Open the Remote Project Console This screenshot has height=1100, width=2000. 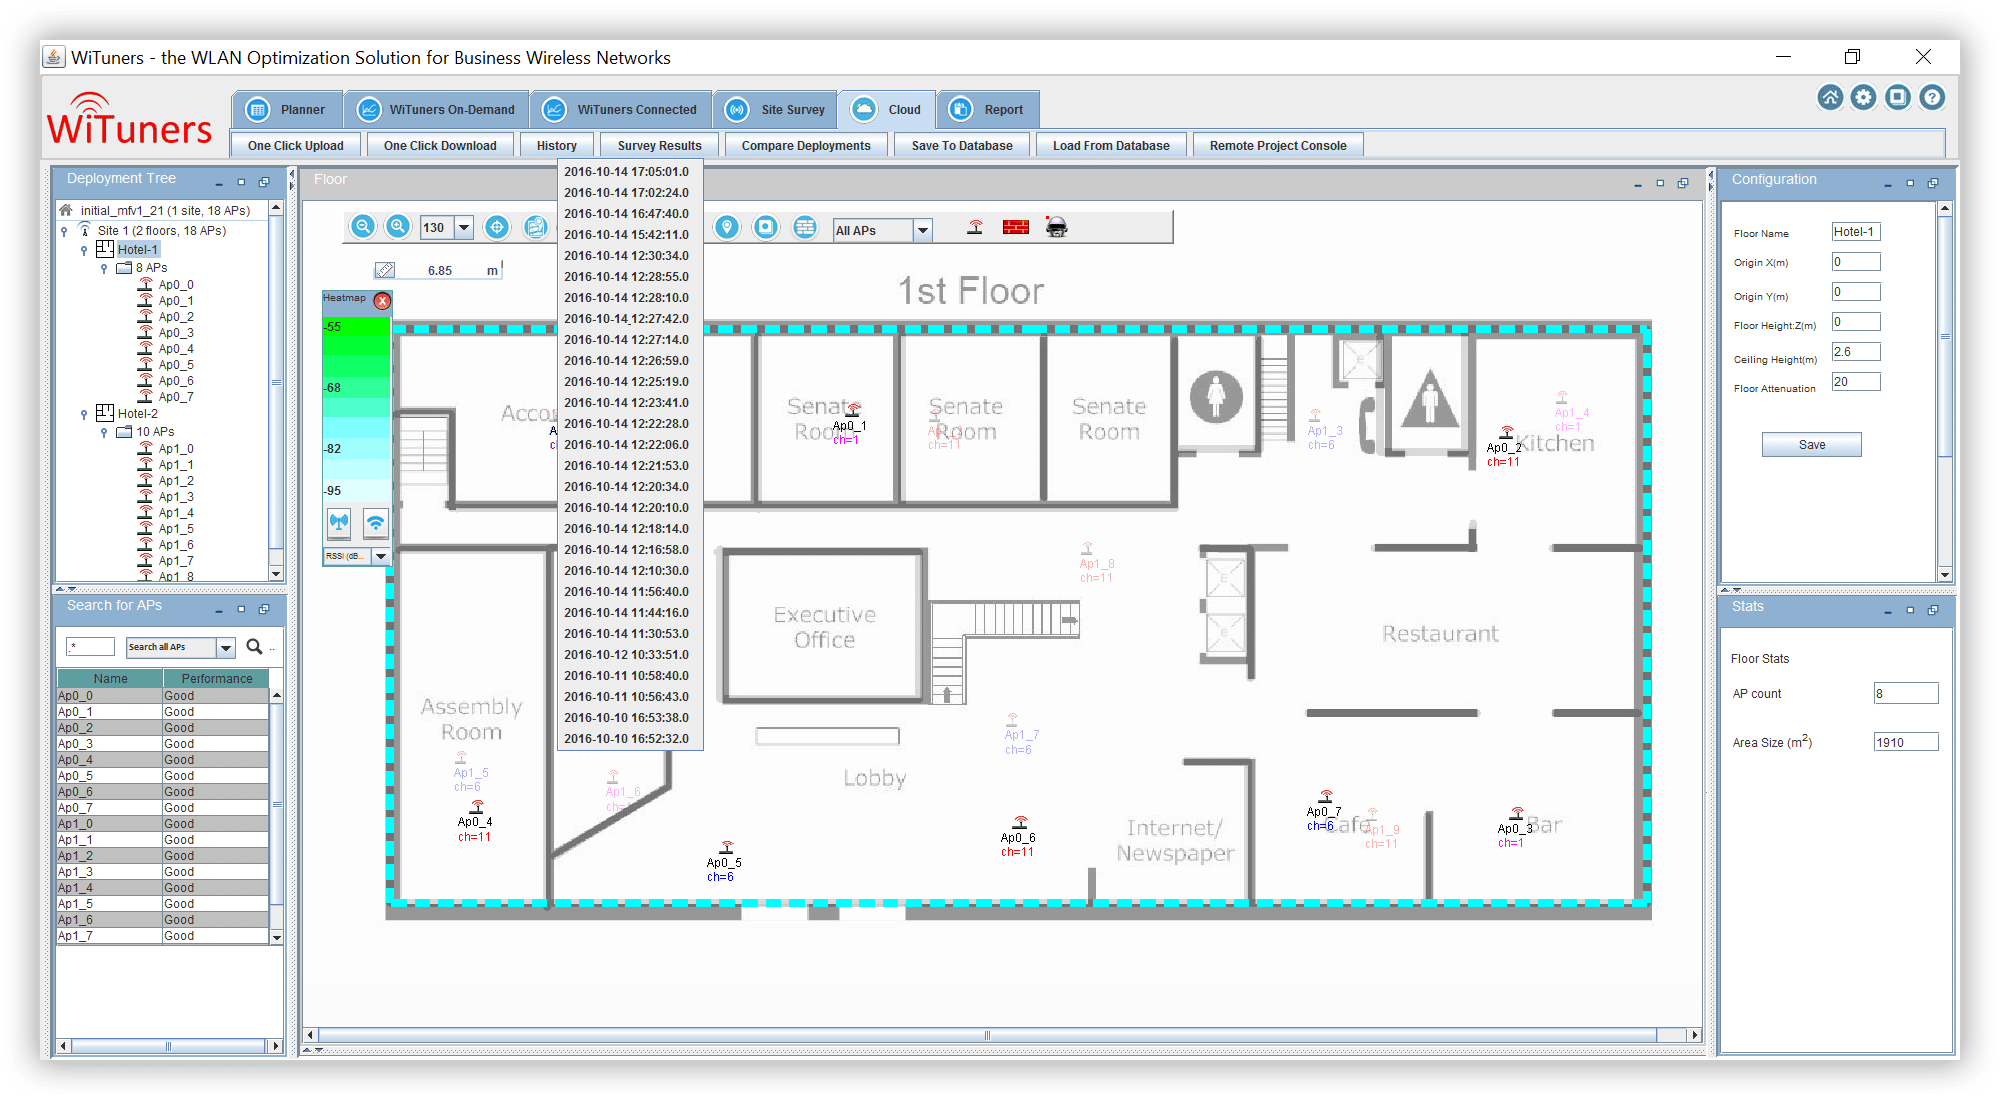pyautogui.click(x=1278, y=146)
